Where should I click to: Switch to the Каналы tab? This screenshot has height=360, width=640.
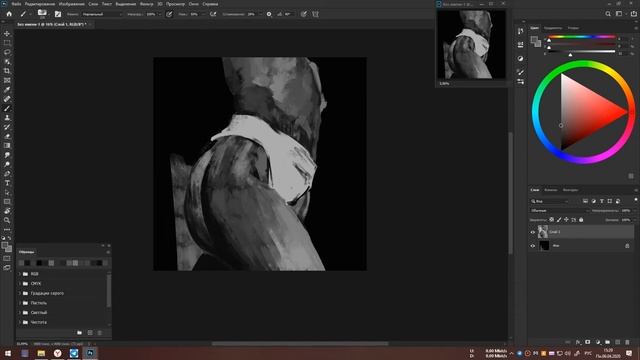click(551, 190)
